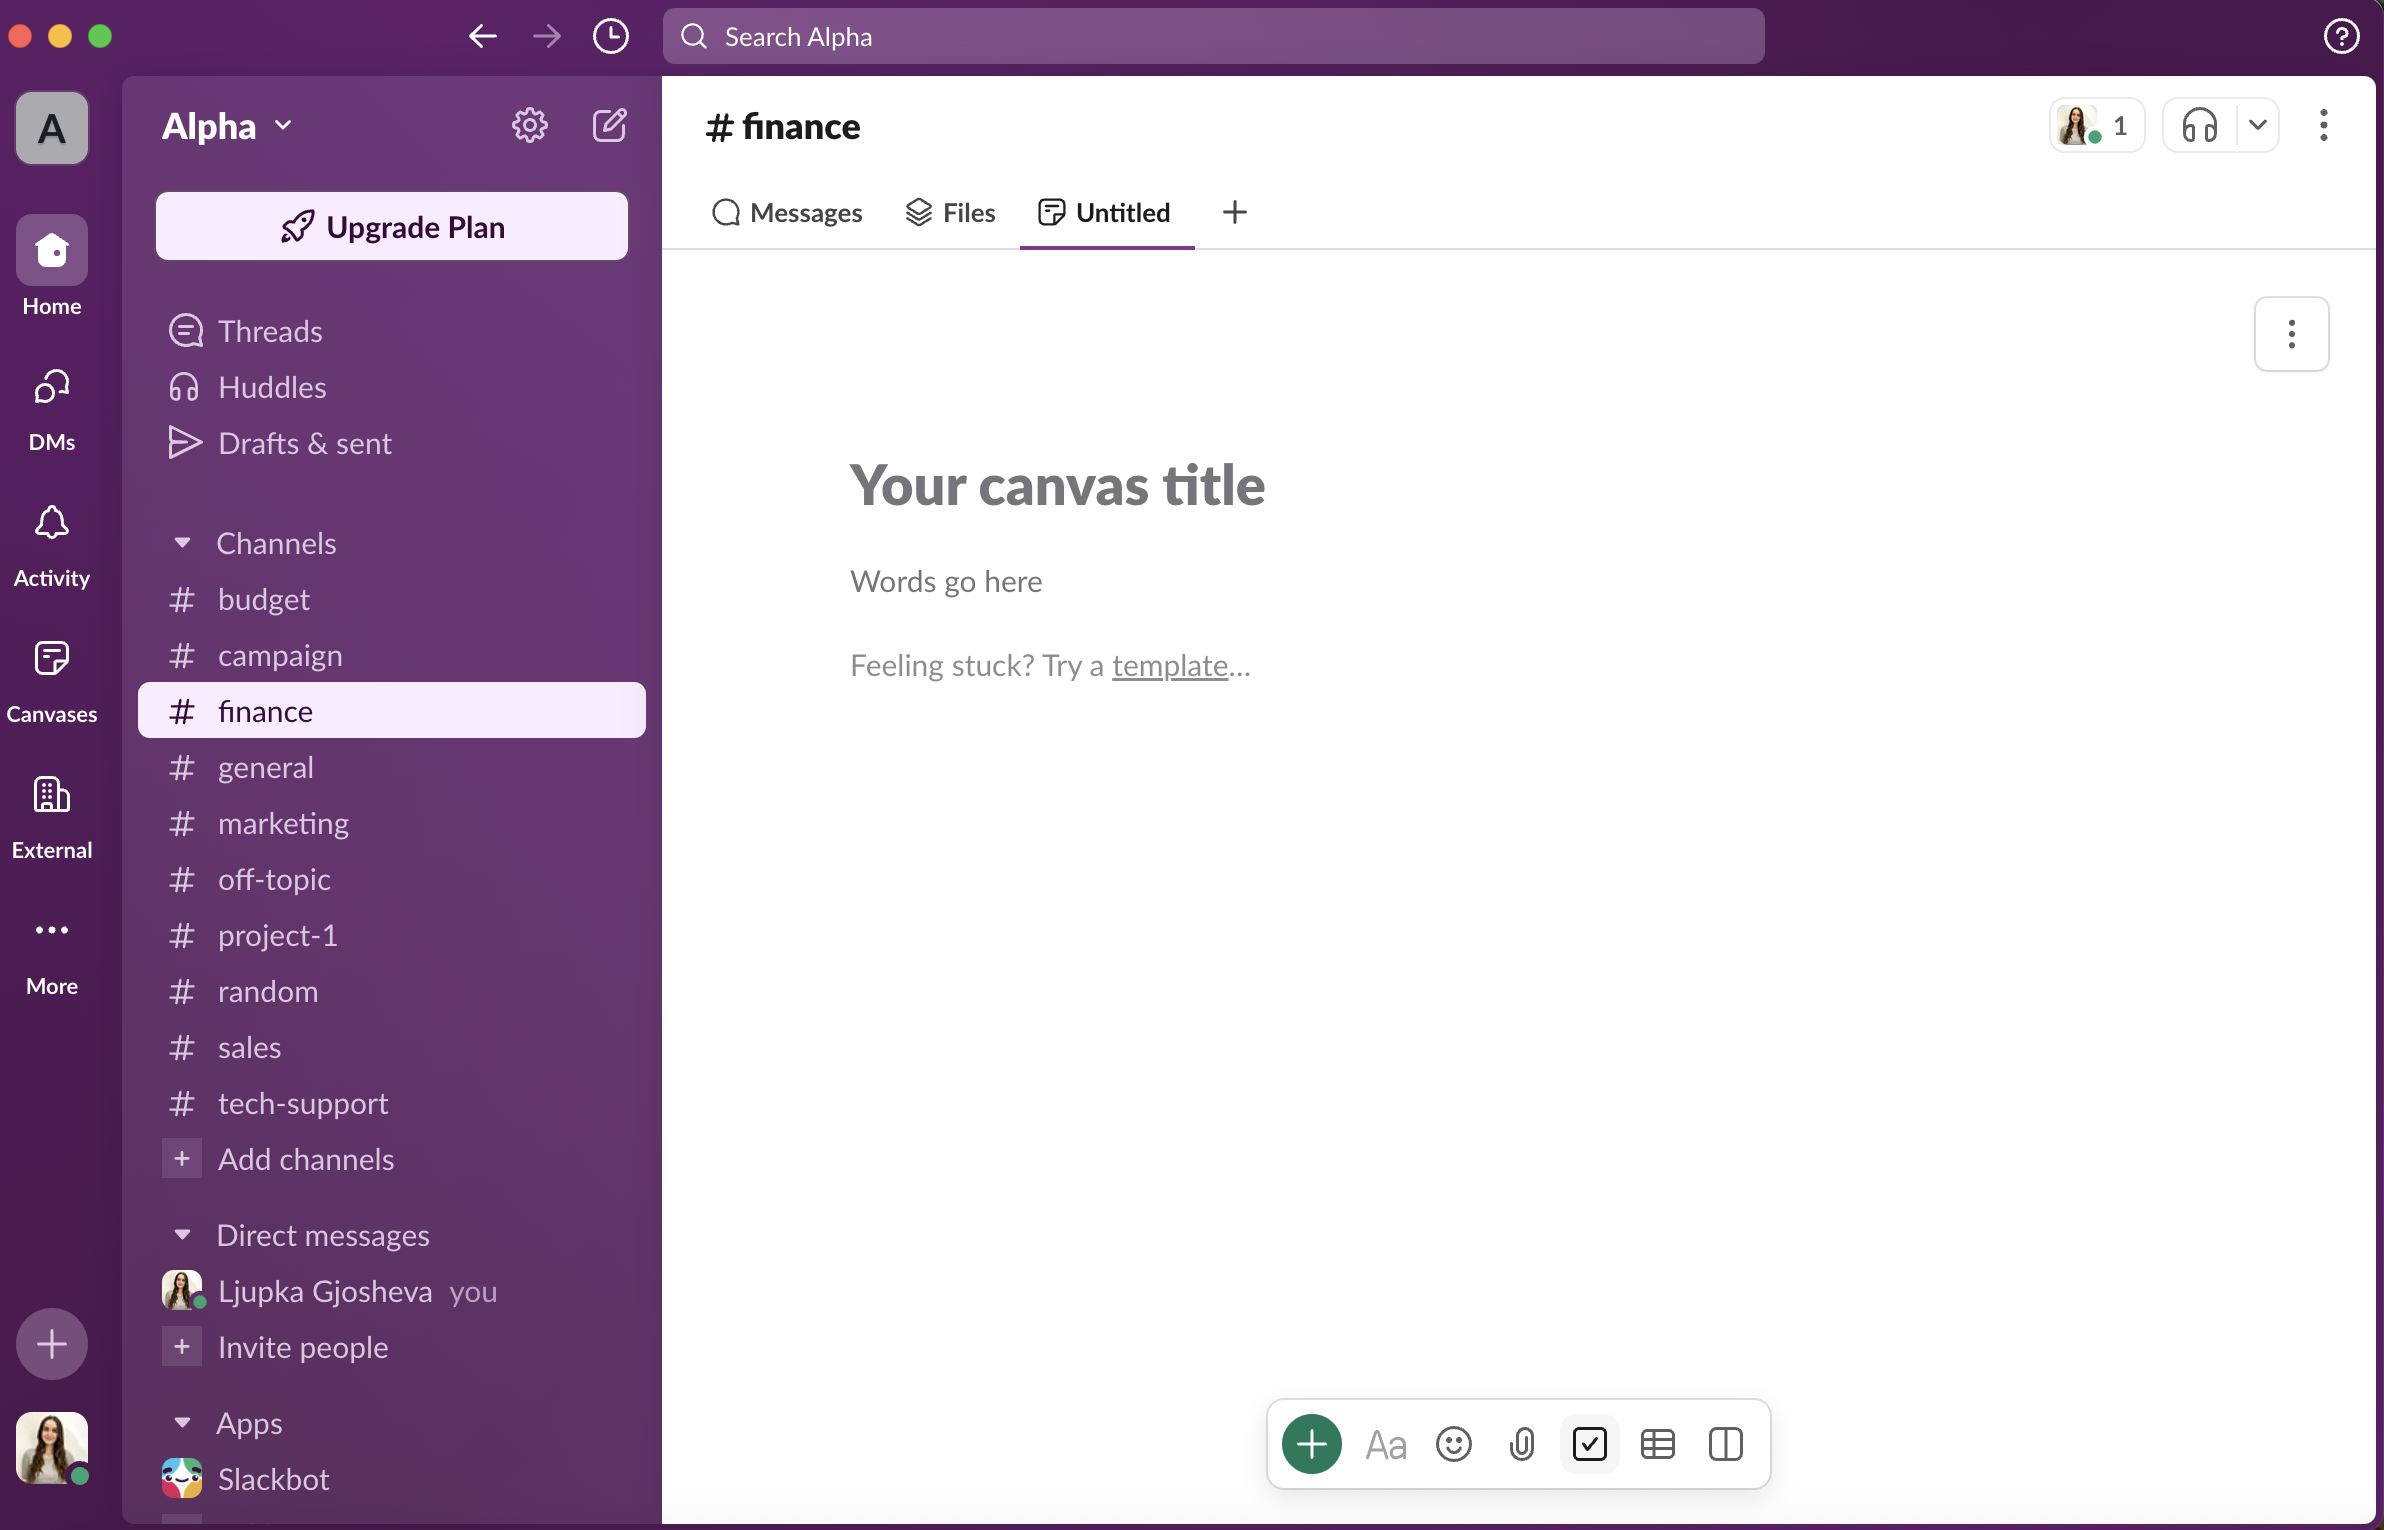The width and height of the screenshot is (2384, 1530).
Task: Switch to the Messages tab
Action: 786,213
